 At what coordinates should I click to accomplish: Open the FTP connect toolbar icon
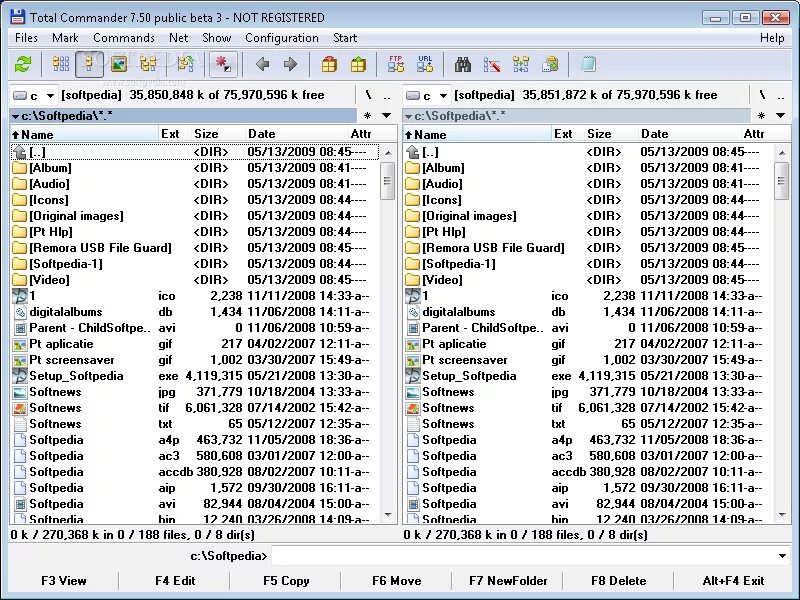(x=396, y=64)
